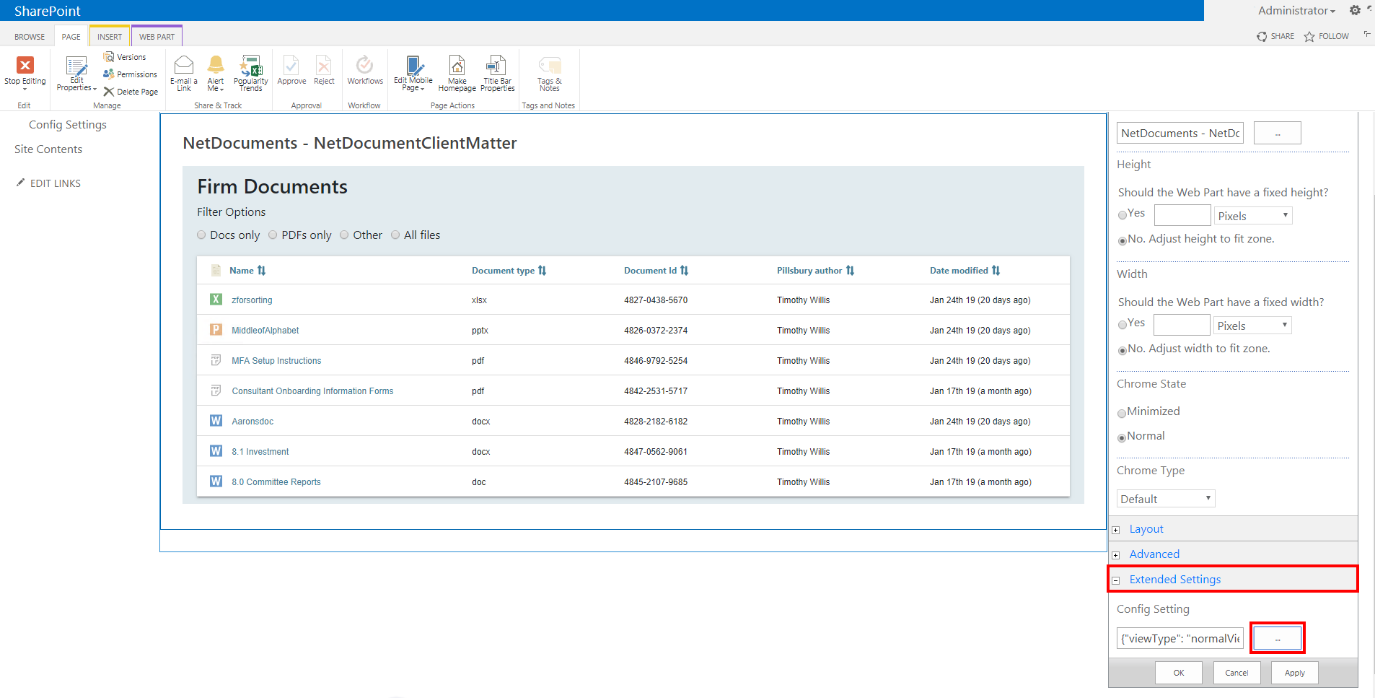Open page Permissions
Screen dimensions: 1375x698
click(x=130, y=74)
